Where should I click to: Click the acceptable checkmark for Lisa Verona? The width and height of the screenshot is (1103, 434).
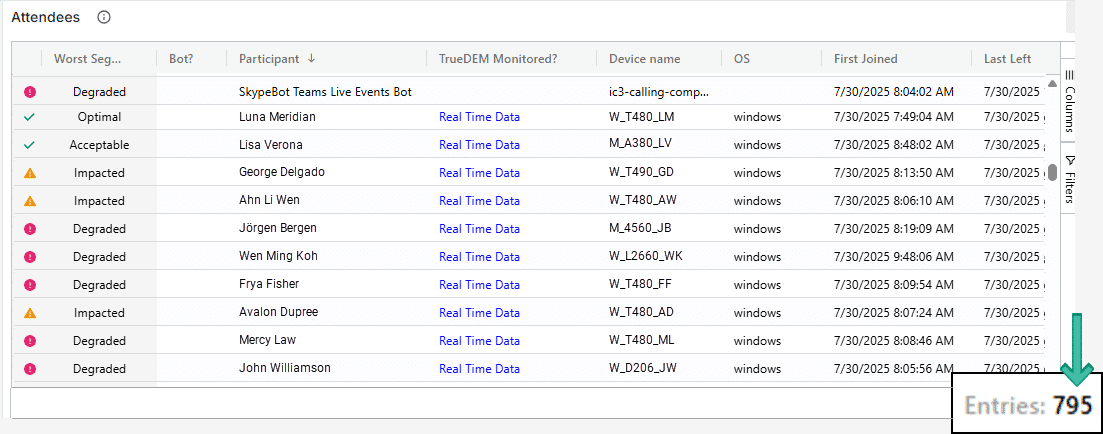pyautogui.click(x=30, y=145)
